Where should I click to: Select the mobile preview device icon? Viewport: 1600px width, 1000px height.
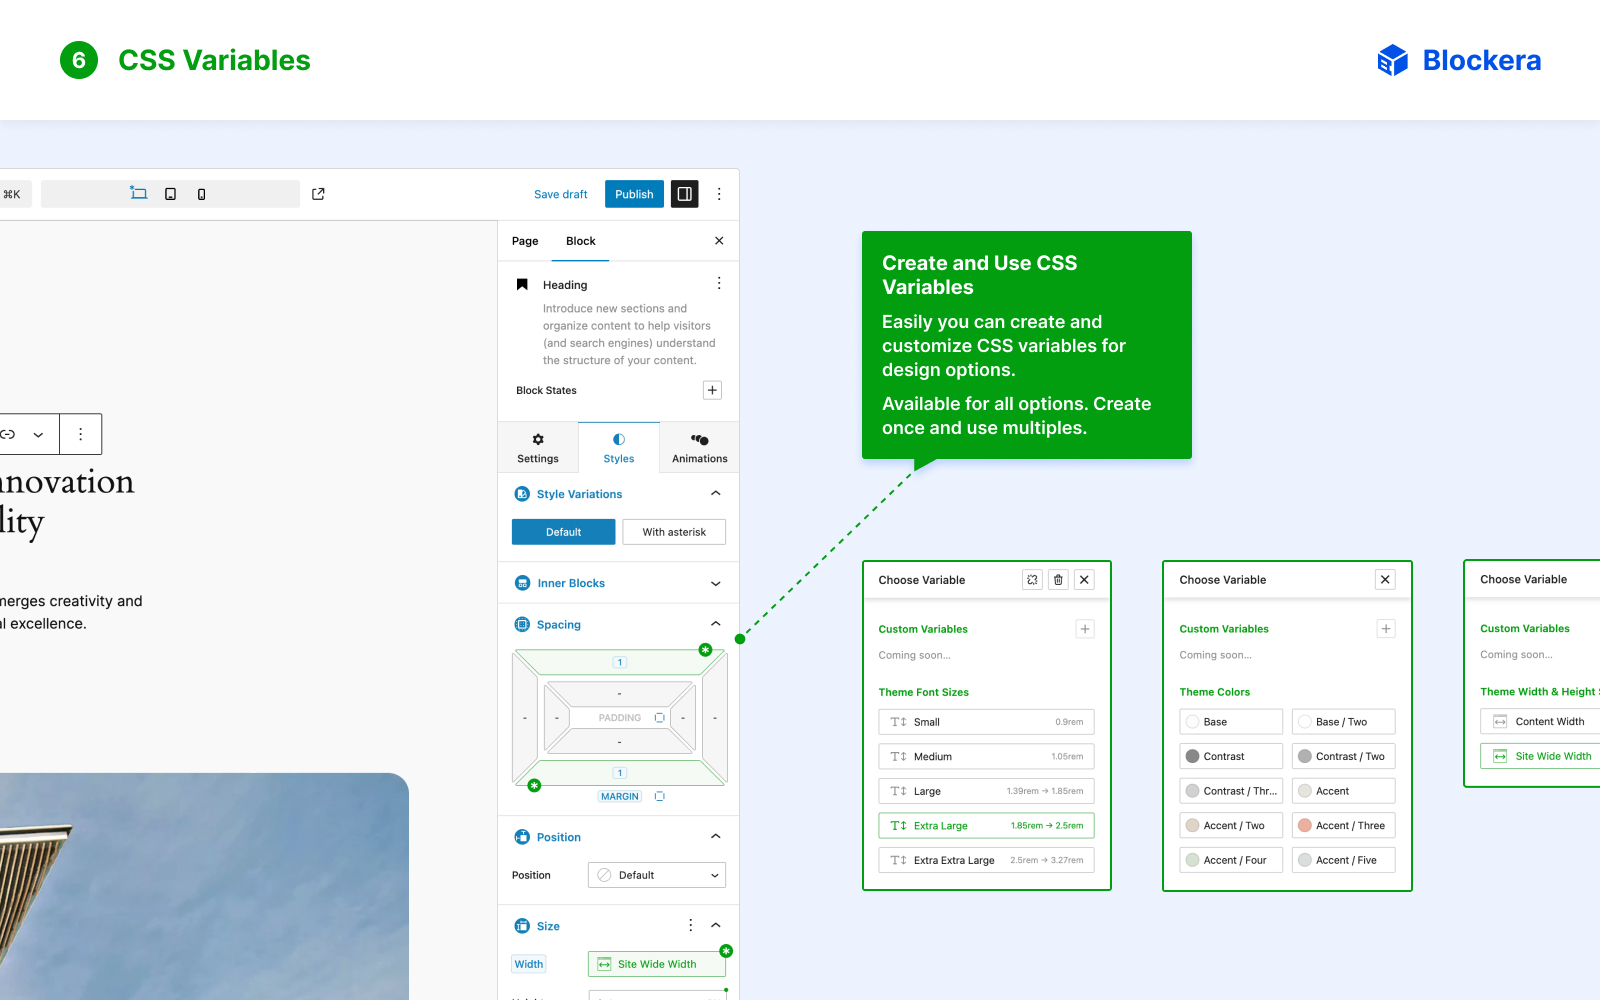[201, 194]
